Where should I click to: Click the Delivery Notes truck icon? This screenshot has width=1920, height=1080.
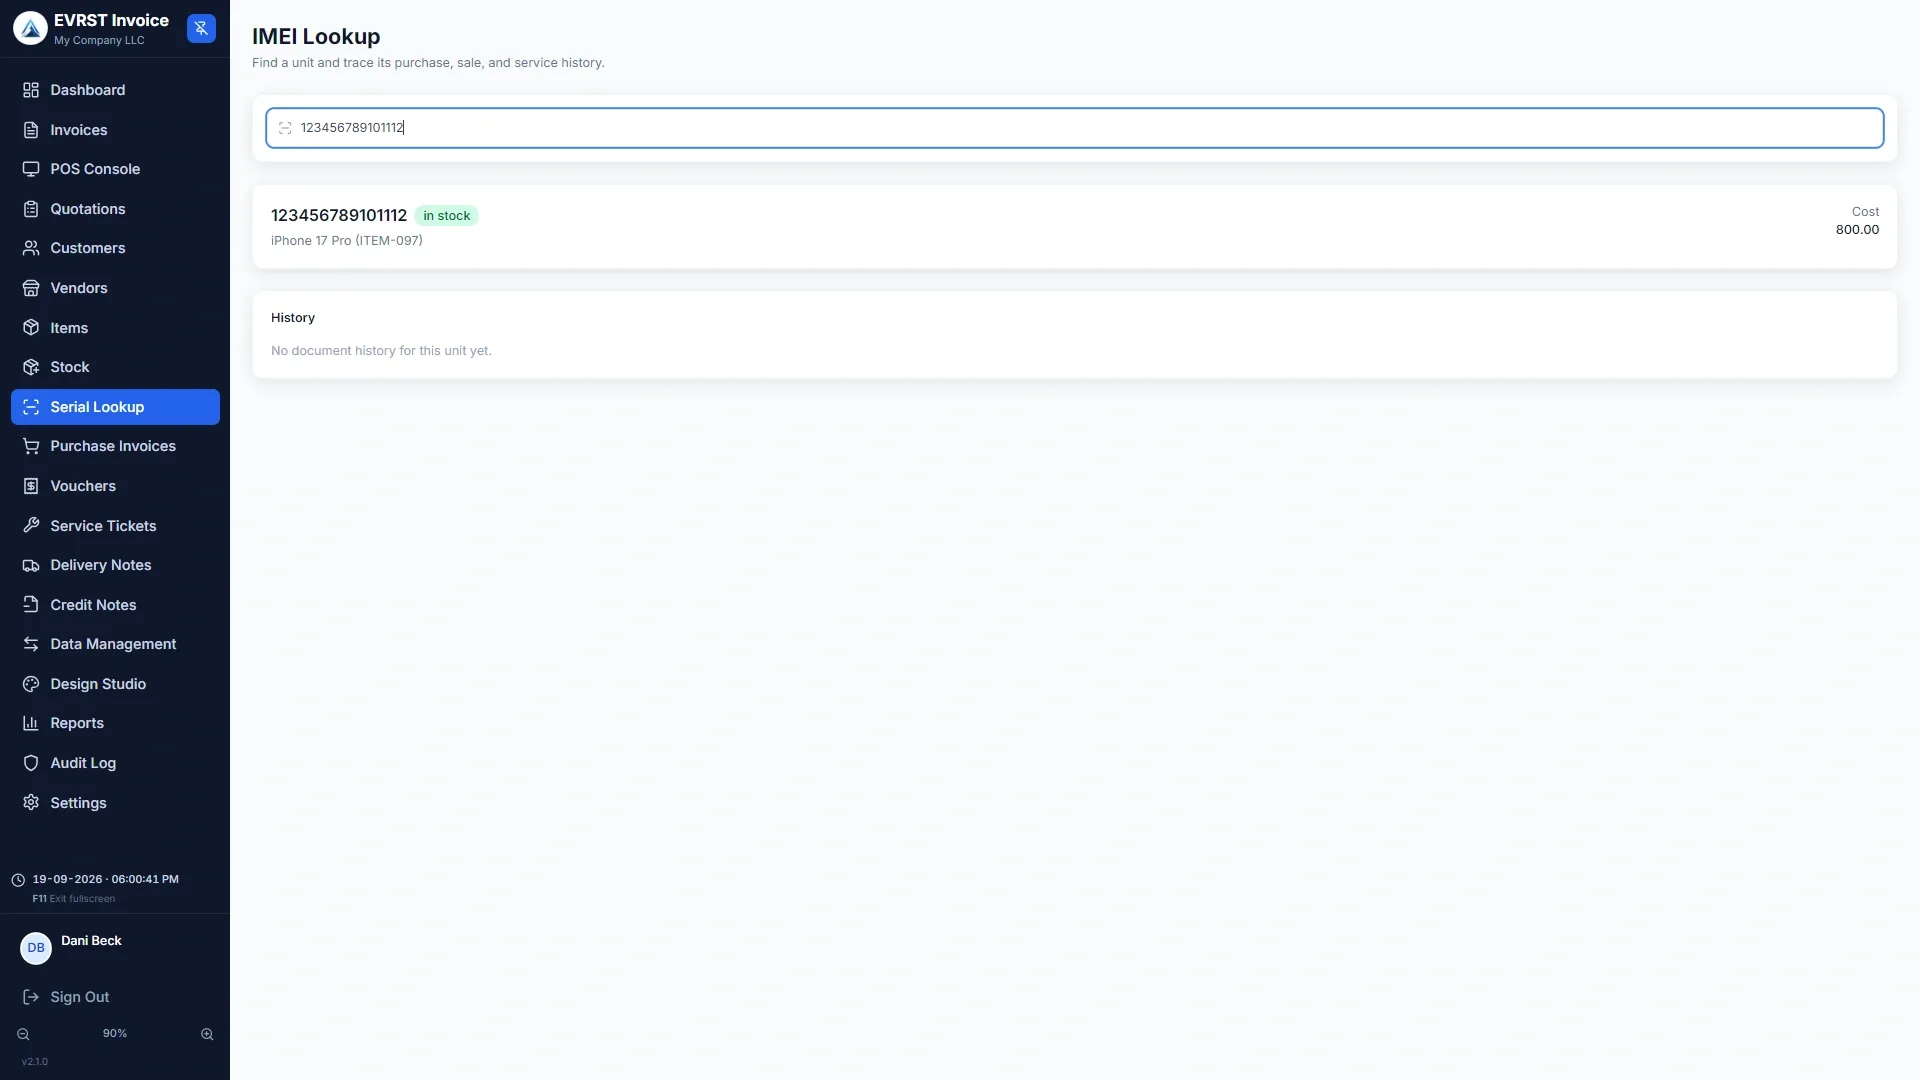tap(31, 565)
